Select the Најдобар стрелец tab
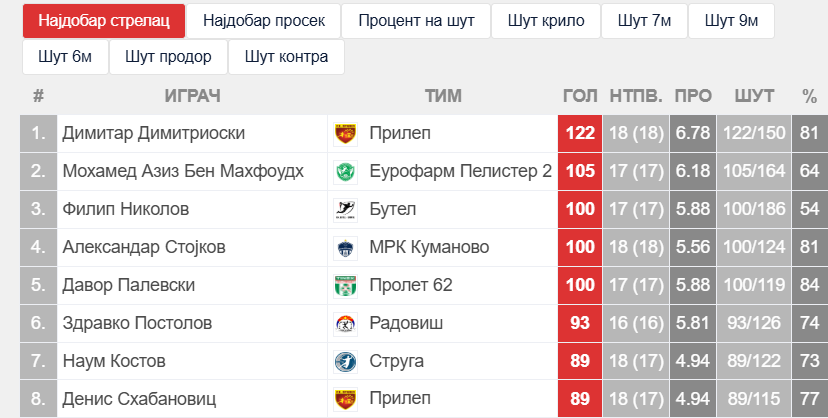The image size is (828, 418). 104,20
